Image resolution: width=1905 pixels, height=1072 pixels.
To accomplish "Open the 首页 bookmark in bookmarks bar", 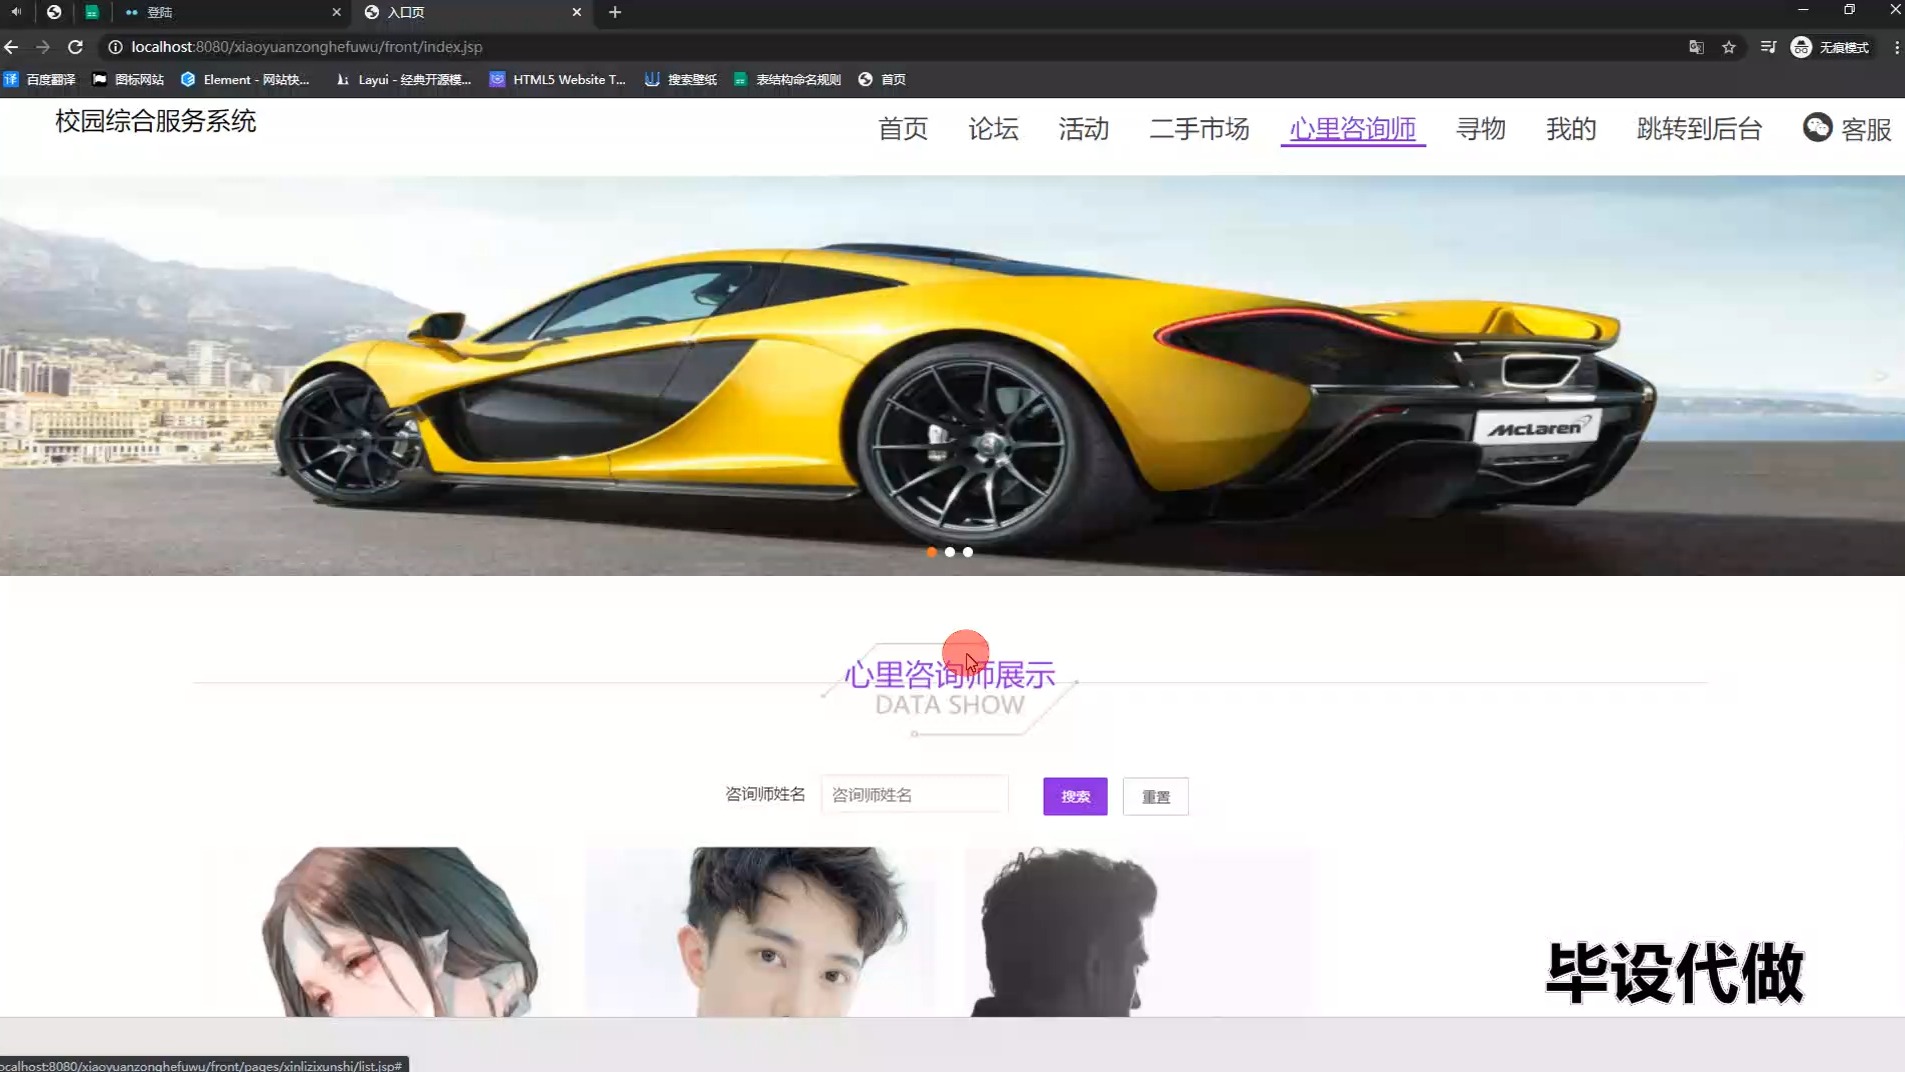I will pos(882,80).
